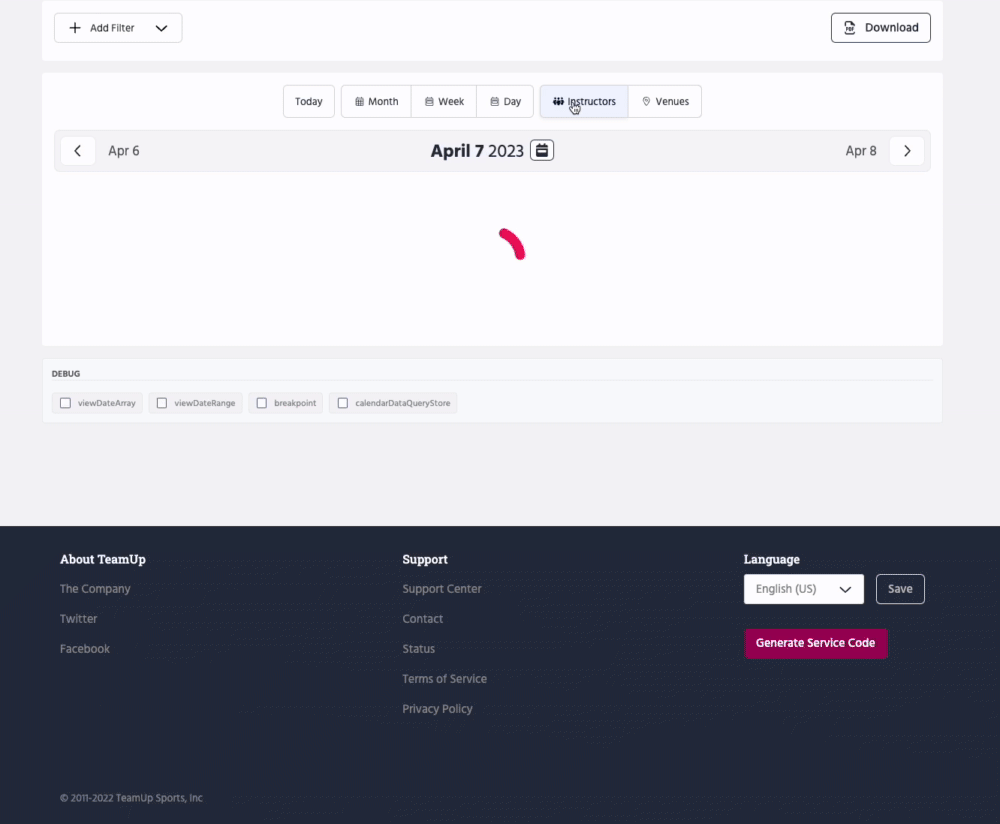1000x824 pixels.
Task: Switch to Week view
Action: coord(444,102)
